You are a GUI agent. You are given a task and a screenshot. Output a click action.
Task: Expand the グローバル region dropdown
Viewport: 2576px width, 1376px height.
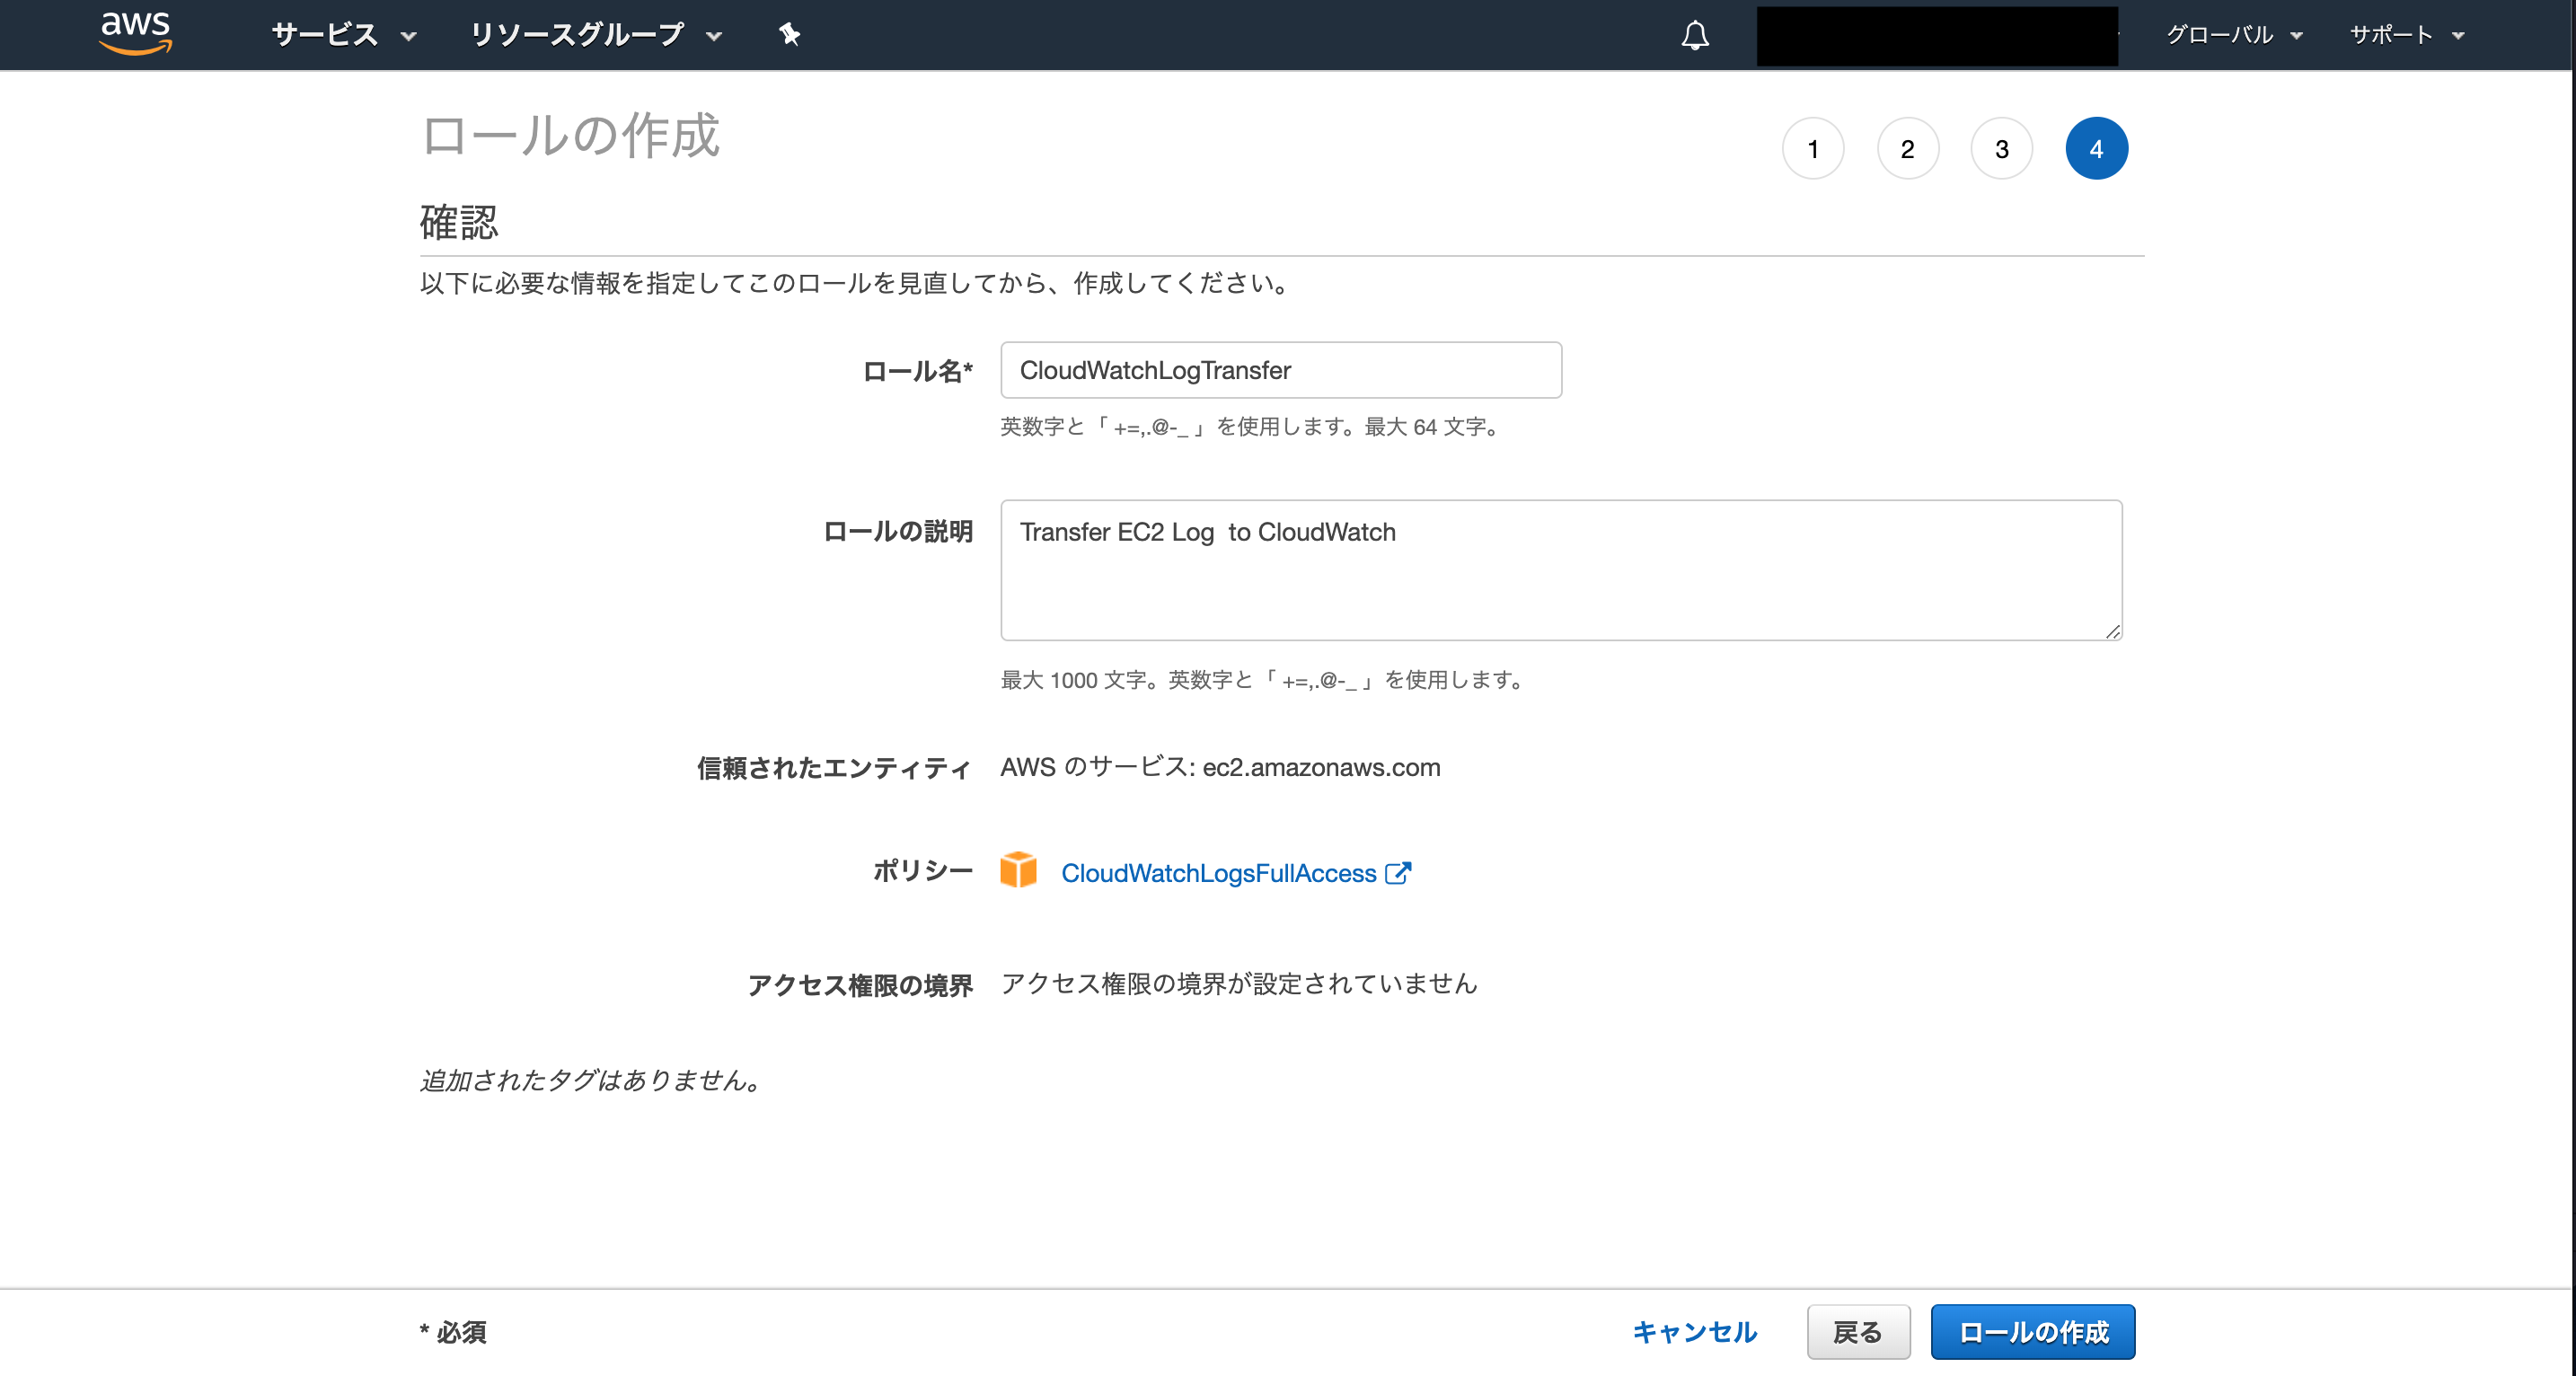coord(2233,35)
